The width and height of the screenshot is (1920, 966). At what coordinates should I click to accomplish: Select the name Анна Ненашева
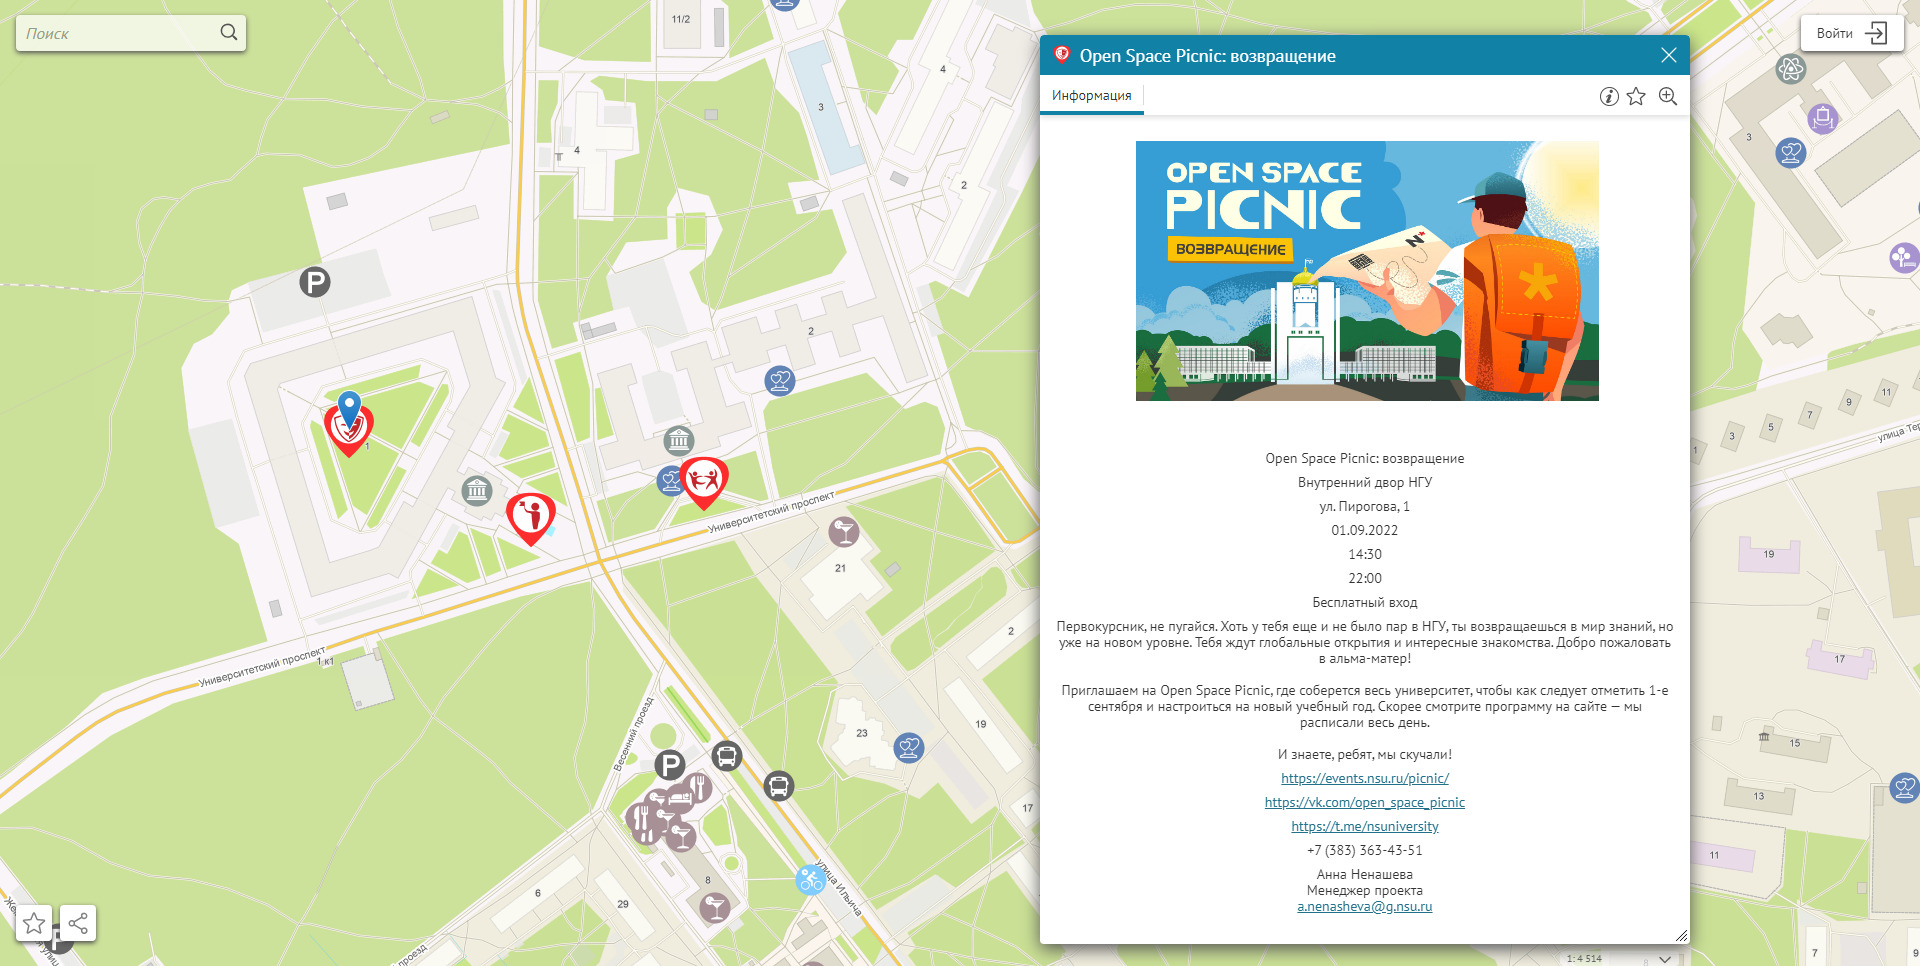pyautogui.click(x=1364, y=874)
